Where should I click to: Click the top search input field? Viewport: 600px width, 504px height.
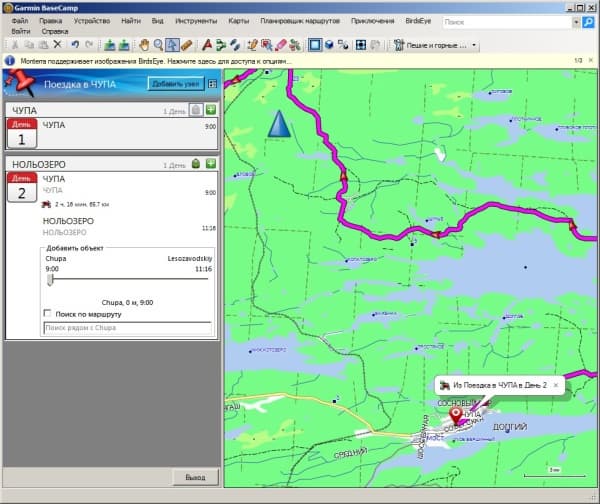[x=507, y=22]
